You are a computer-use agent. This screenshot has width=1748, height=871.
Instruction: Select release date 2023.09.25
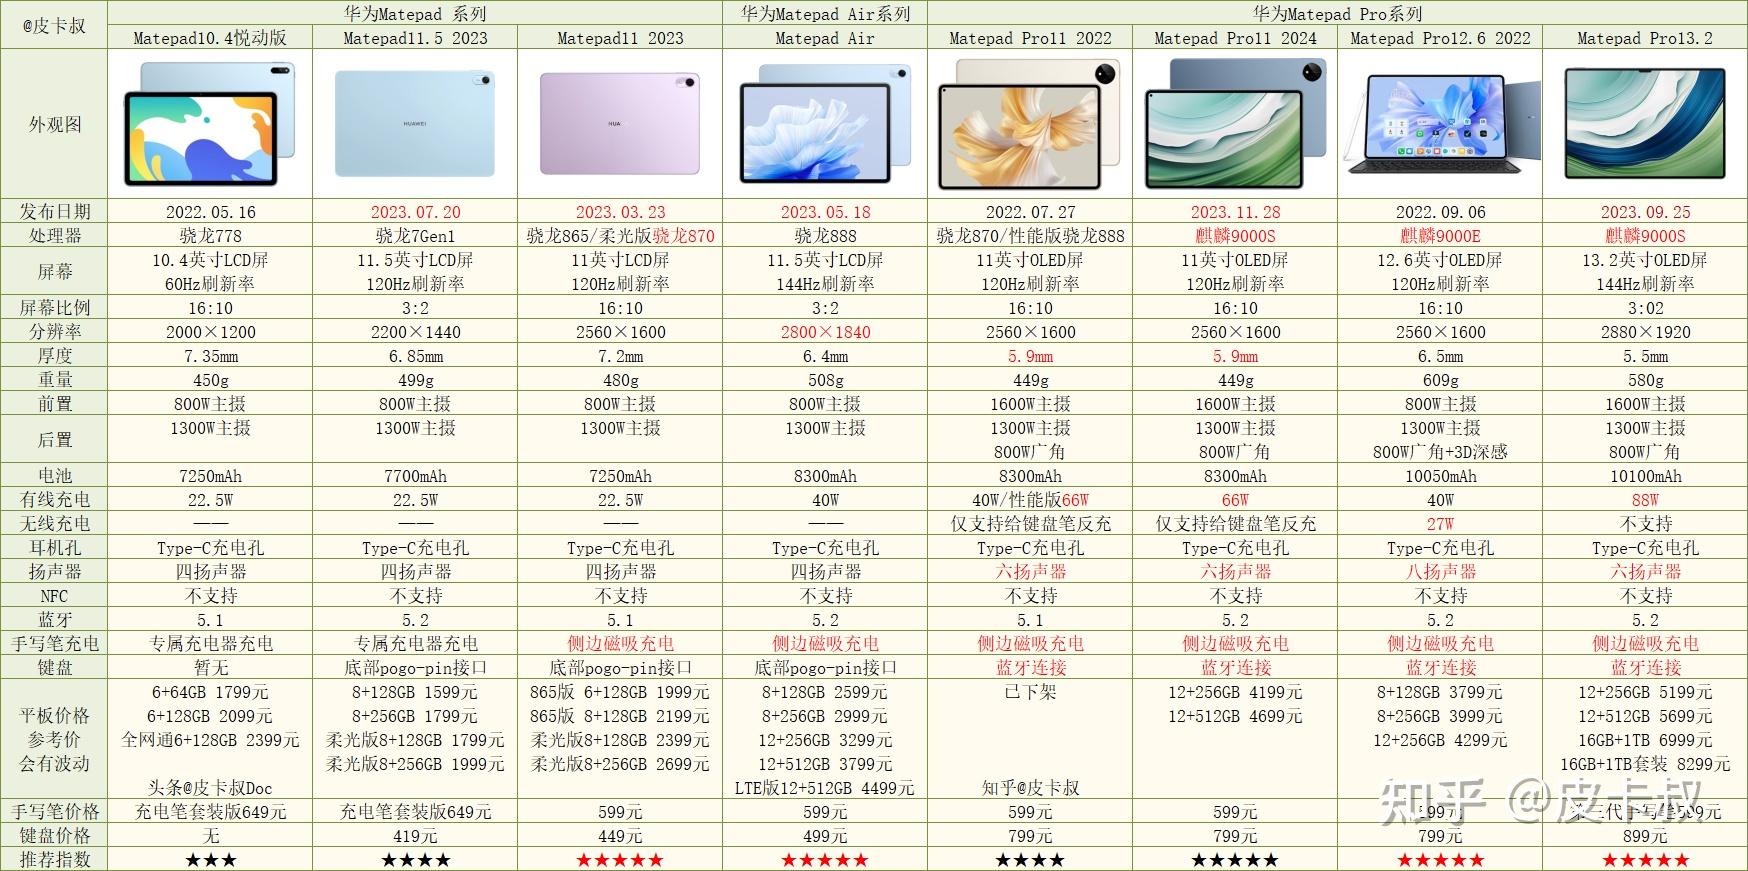[x=1645, y=212]
